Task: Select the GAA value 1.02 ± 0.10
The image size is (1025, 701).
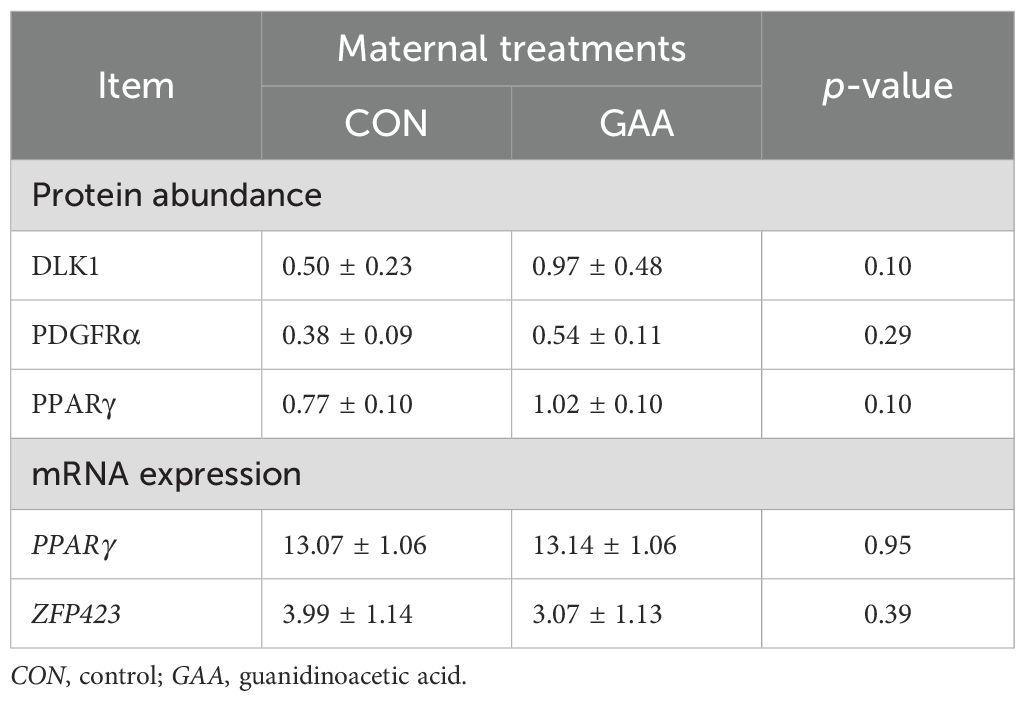Action: click(594, 403)
